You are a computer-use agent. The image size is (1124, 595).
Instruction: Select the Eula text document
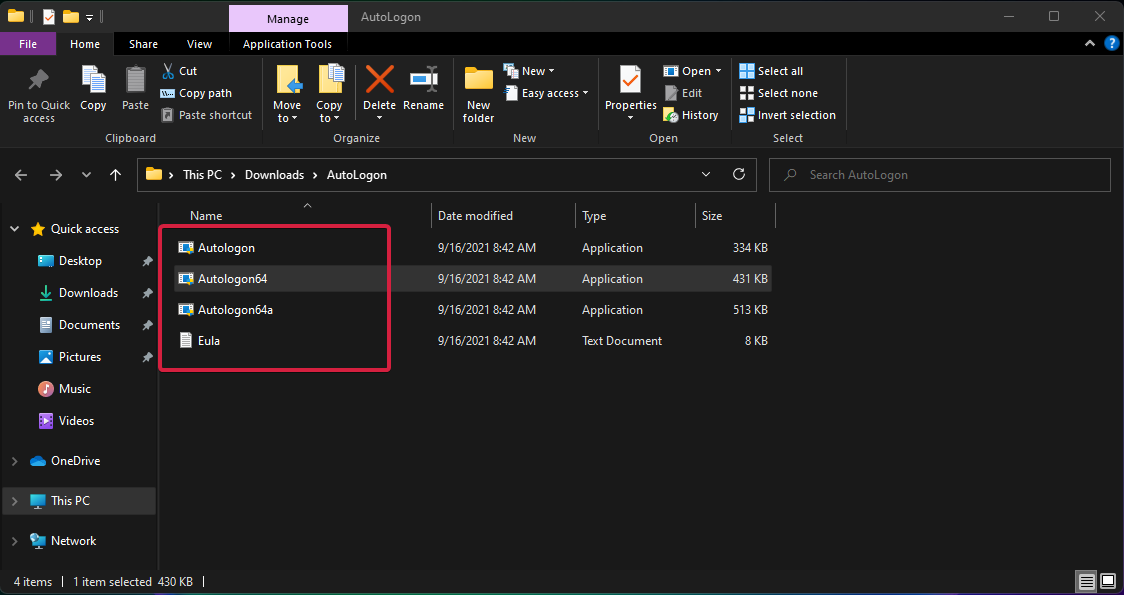(472, 341)
